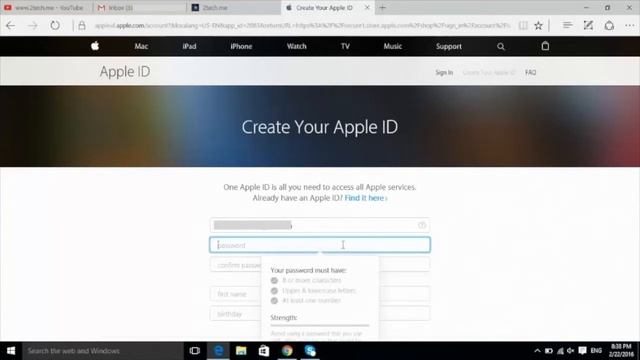Click the taskbar clock and date

point(621,351)
